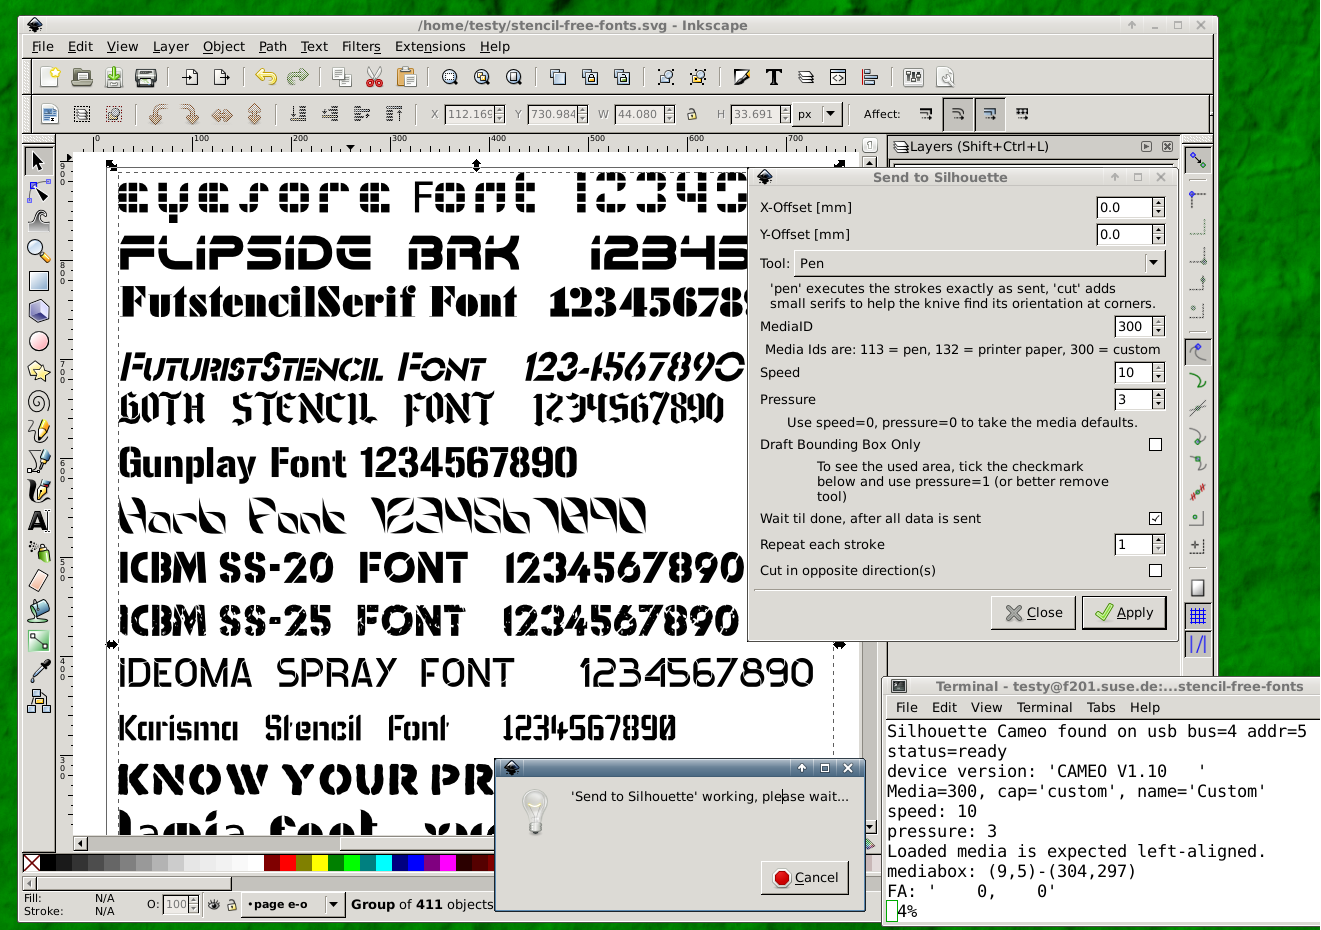Screen dimensions: 1321x930
Task: Pick red from the color palette
Action: pyautogui.click(x=289, y=861)
